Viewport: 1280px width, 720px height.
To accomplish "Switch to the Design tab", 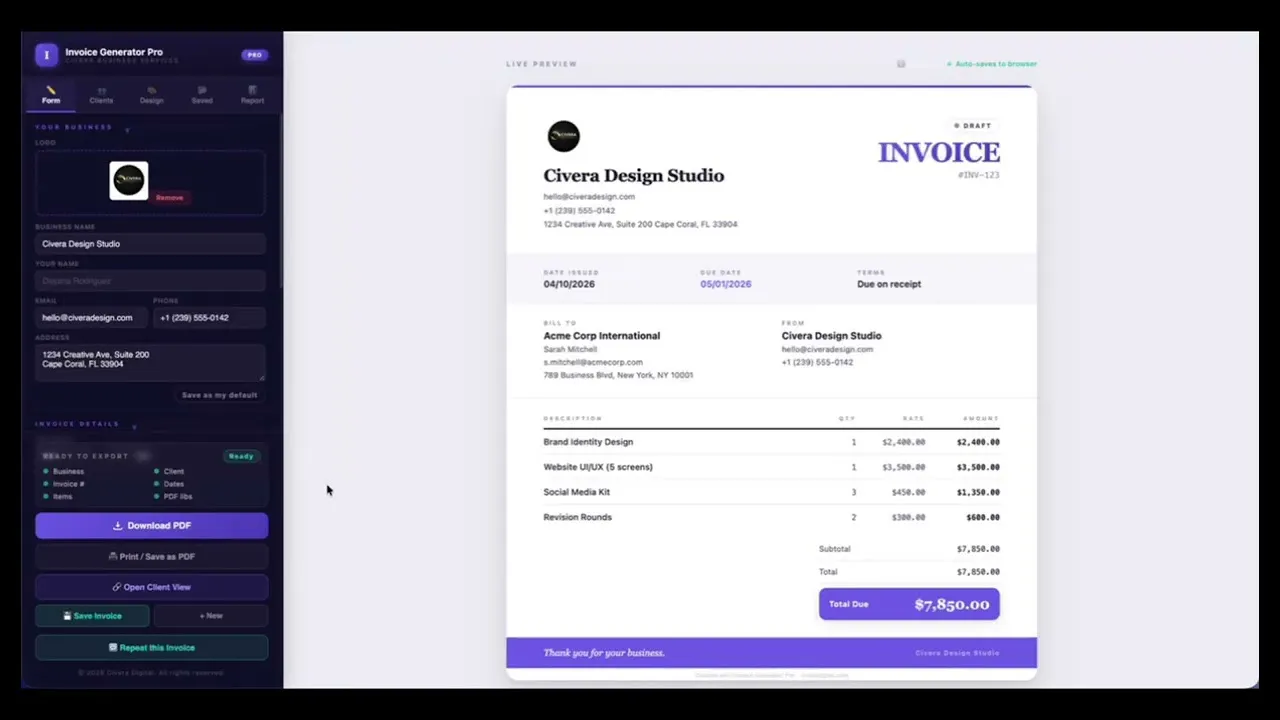I will point(152,96).
